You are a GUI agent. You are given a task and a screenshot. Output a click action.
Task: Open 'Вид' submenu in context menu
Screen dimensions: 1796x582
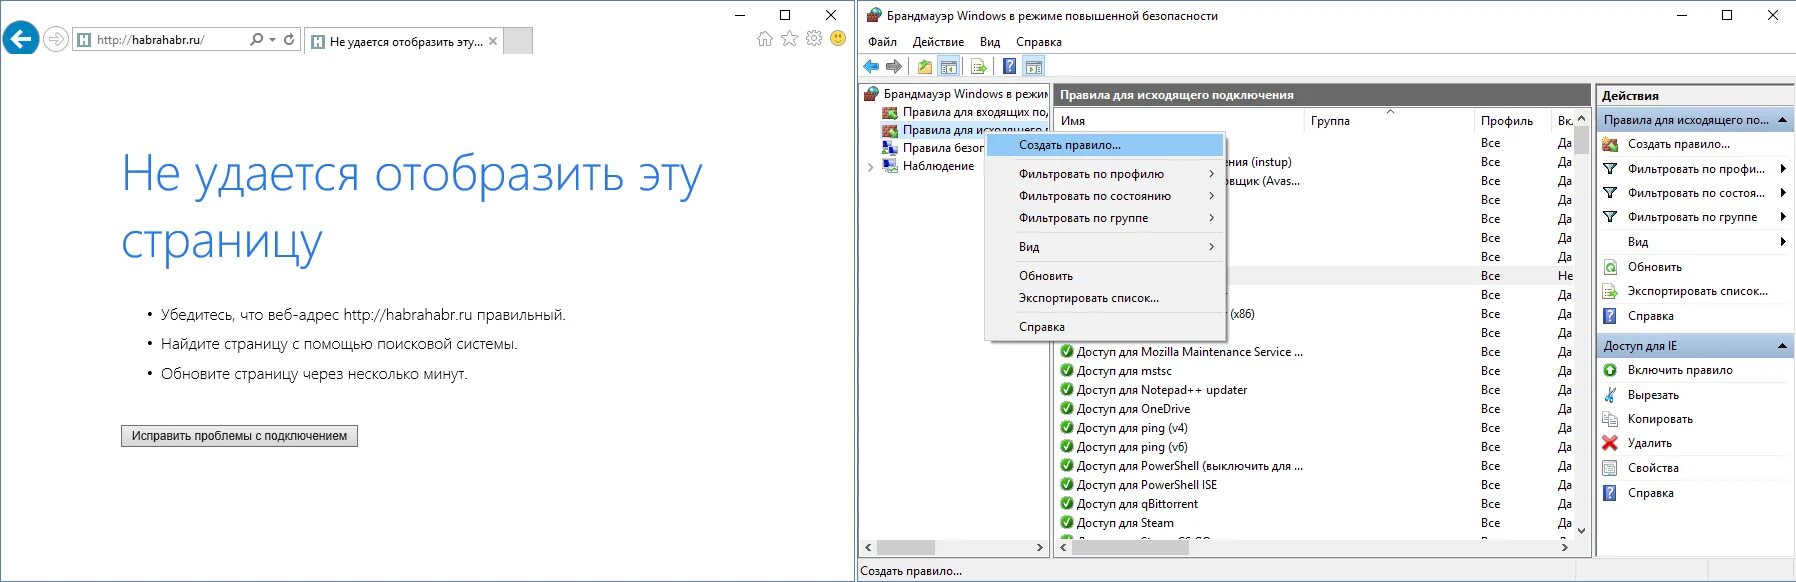pyautogui.click(x=1105, y=247)
